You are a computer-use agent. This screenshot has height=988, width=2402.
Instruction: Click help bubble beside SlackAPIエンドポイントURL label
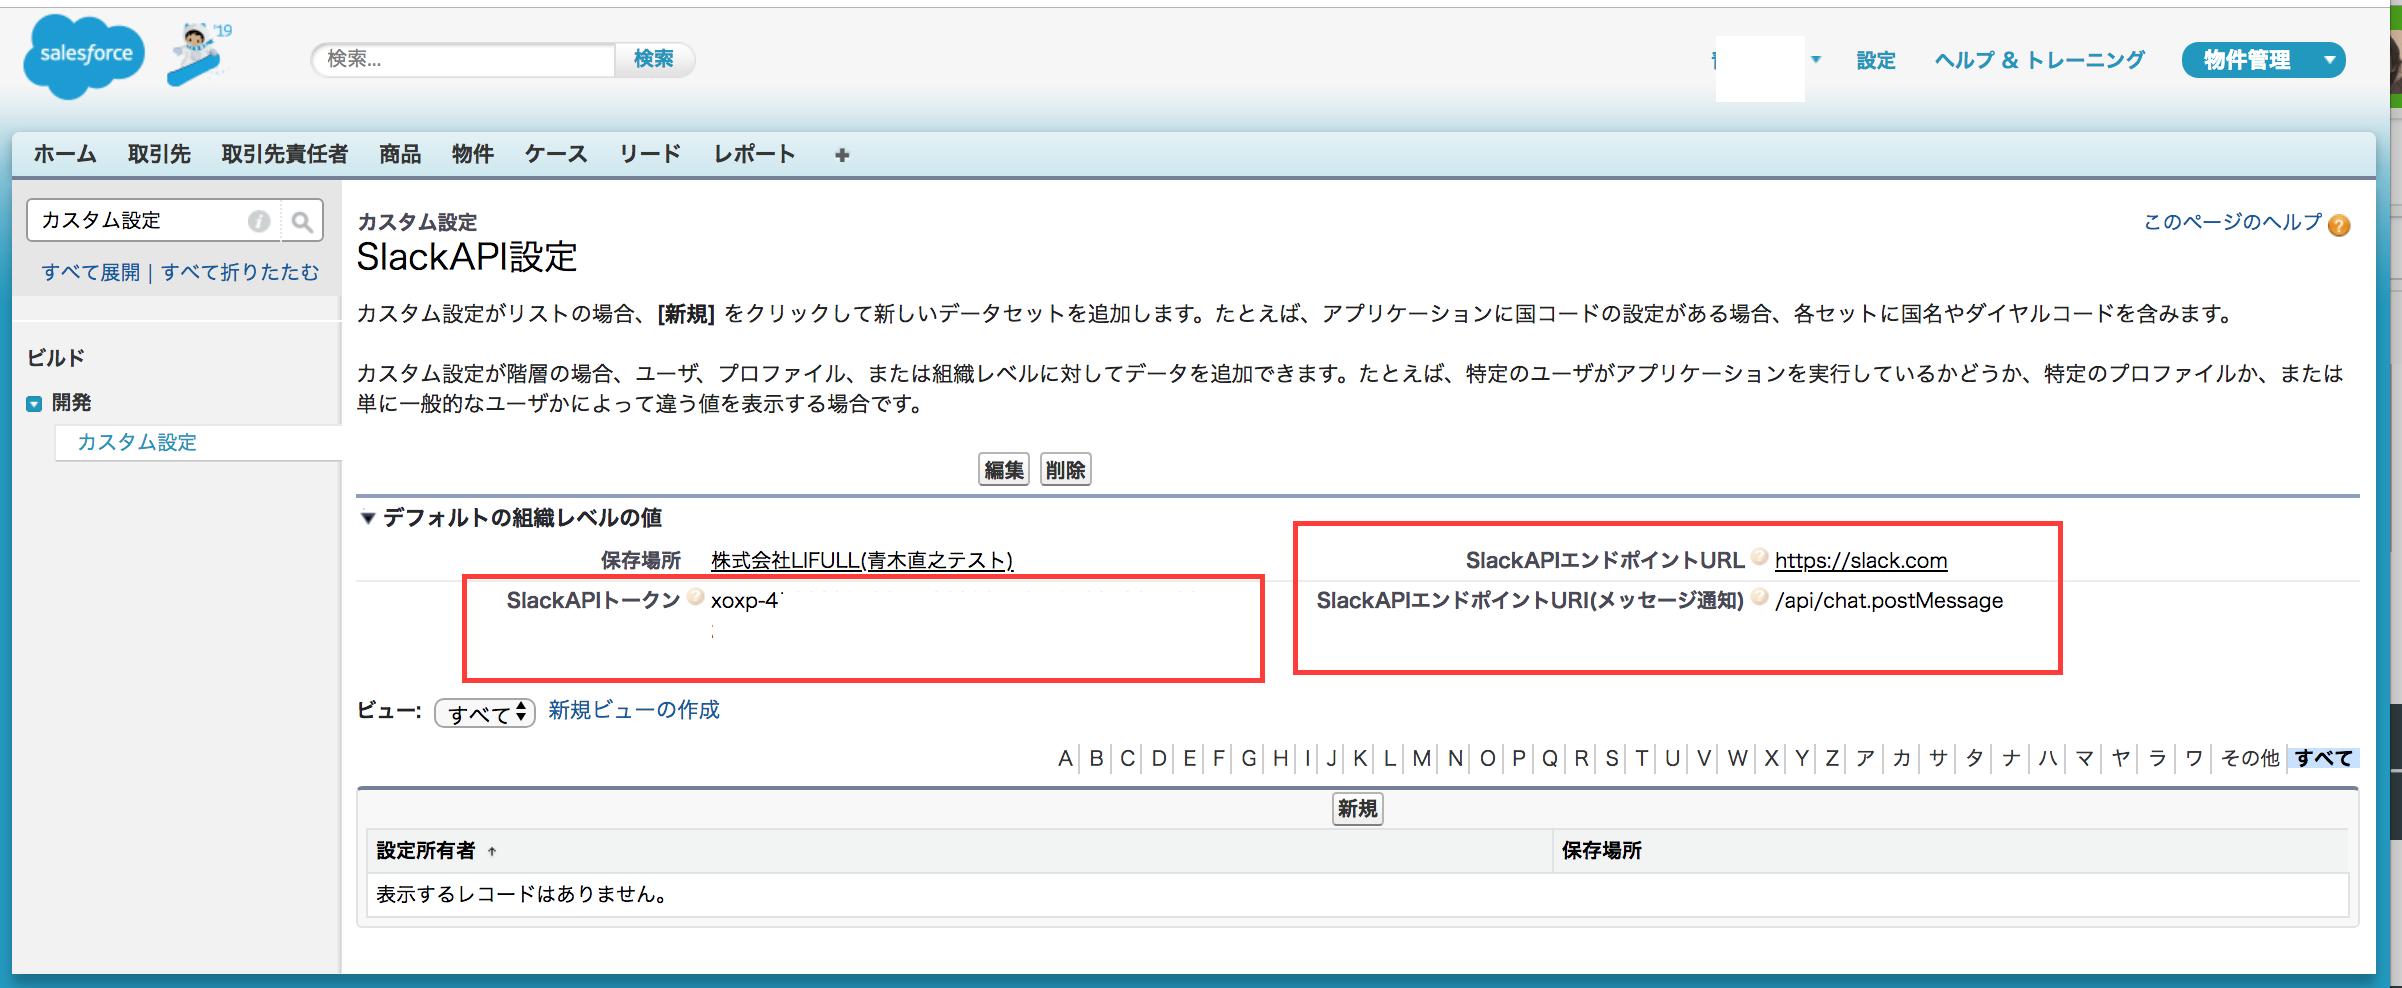pos(1760,557)
